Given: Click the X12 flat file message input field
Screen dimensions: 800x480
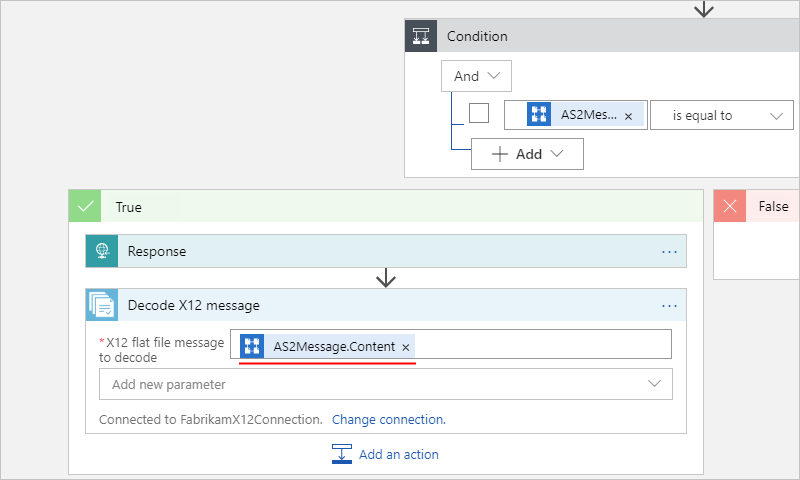Looking at the screenshot, I should click(540, 345).
